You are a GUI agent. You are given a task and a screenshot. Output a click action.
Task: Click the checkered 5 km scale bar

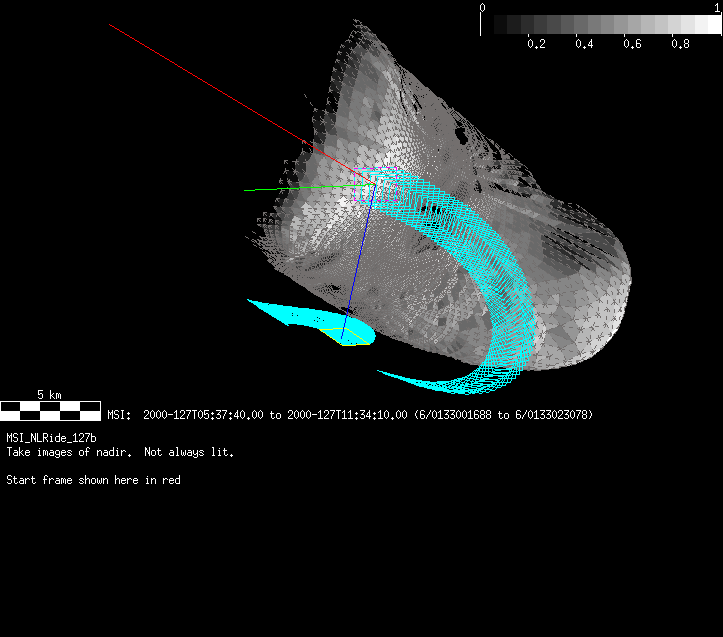[x=50, y=411]
